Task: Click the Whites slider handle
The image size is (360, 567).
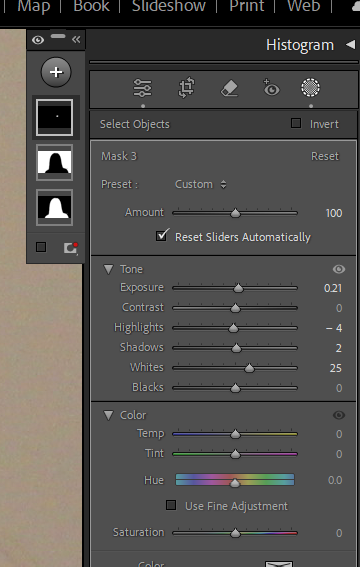Action: [249, 368]
